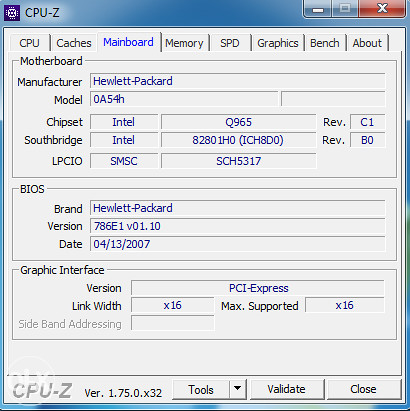This screenshot has height=411, width=410.
Task: Click the Link Width x16 value
Action: pos(173,305)
